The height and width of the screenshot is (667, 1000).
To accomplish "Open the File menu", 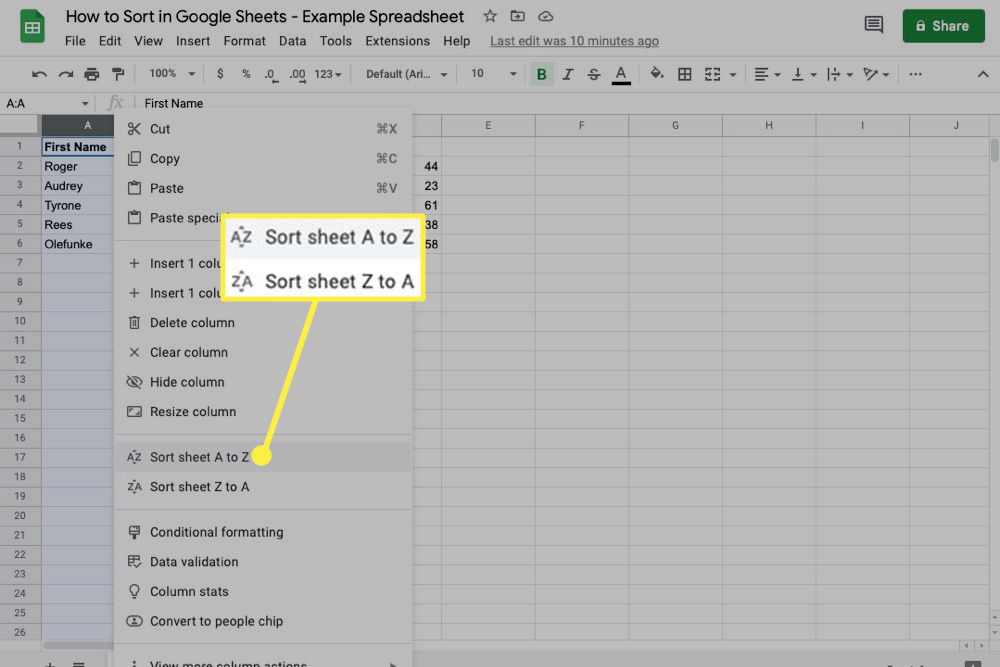I will [75, 41].
